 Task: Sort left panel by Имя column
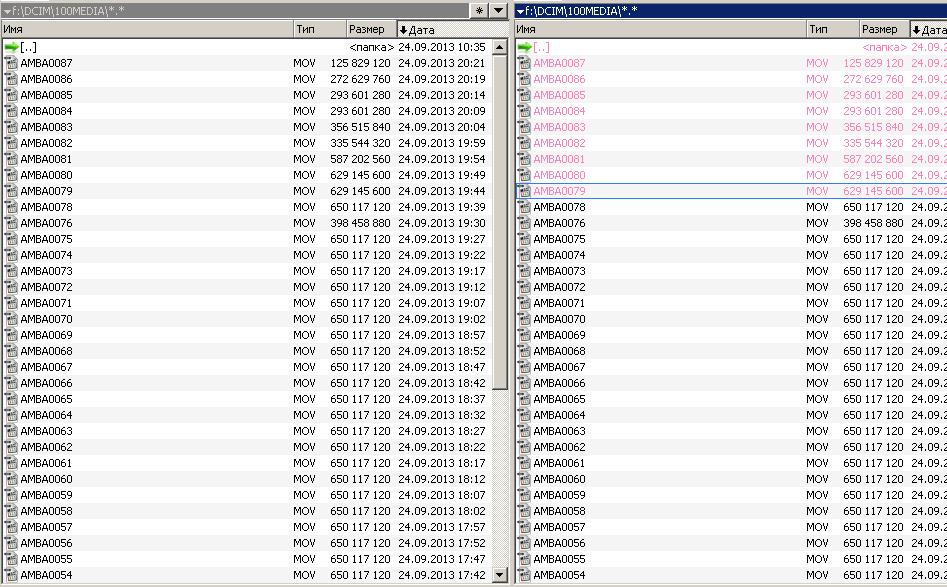click(x=146, y=29)
